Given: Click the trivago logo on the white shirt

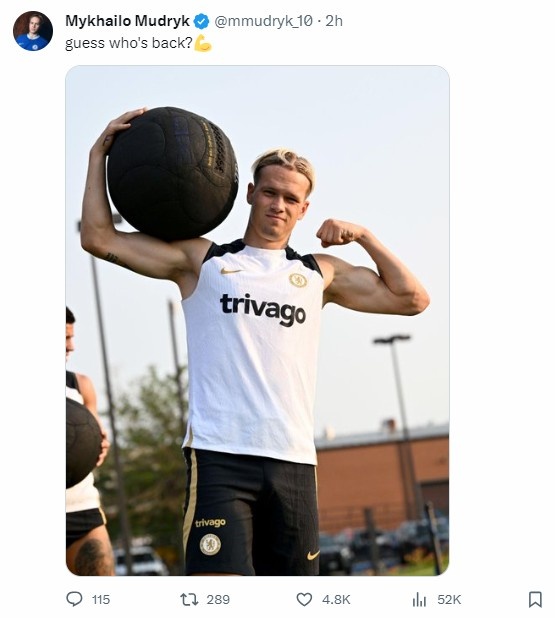Looking at the screenshot, I should 263,309.
